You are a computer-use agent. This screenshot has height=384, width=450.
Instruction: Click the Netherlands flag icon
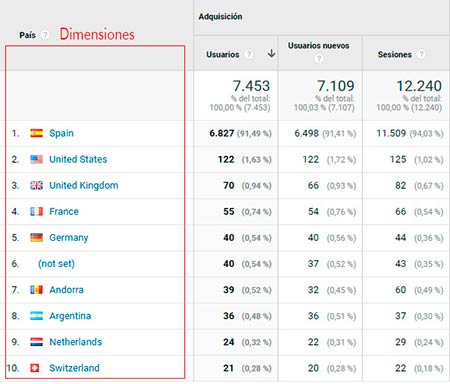[36, 342]
